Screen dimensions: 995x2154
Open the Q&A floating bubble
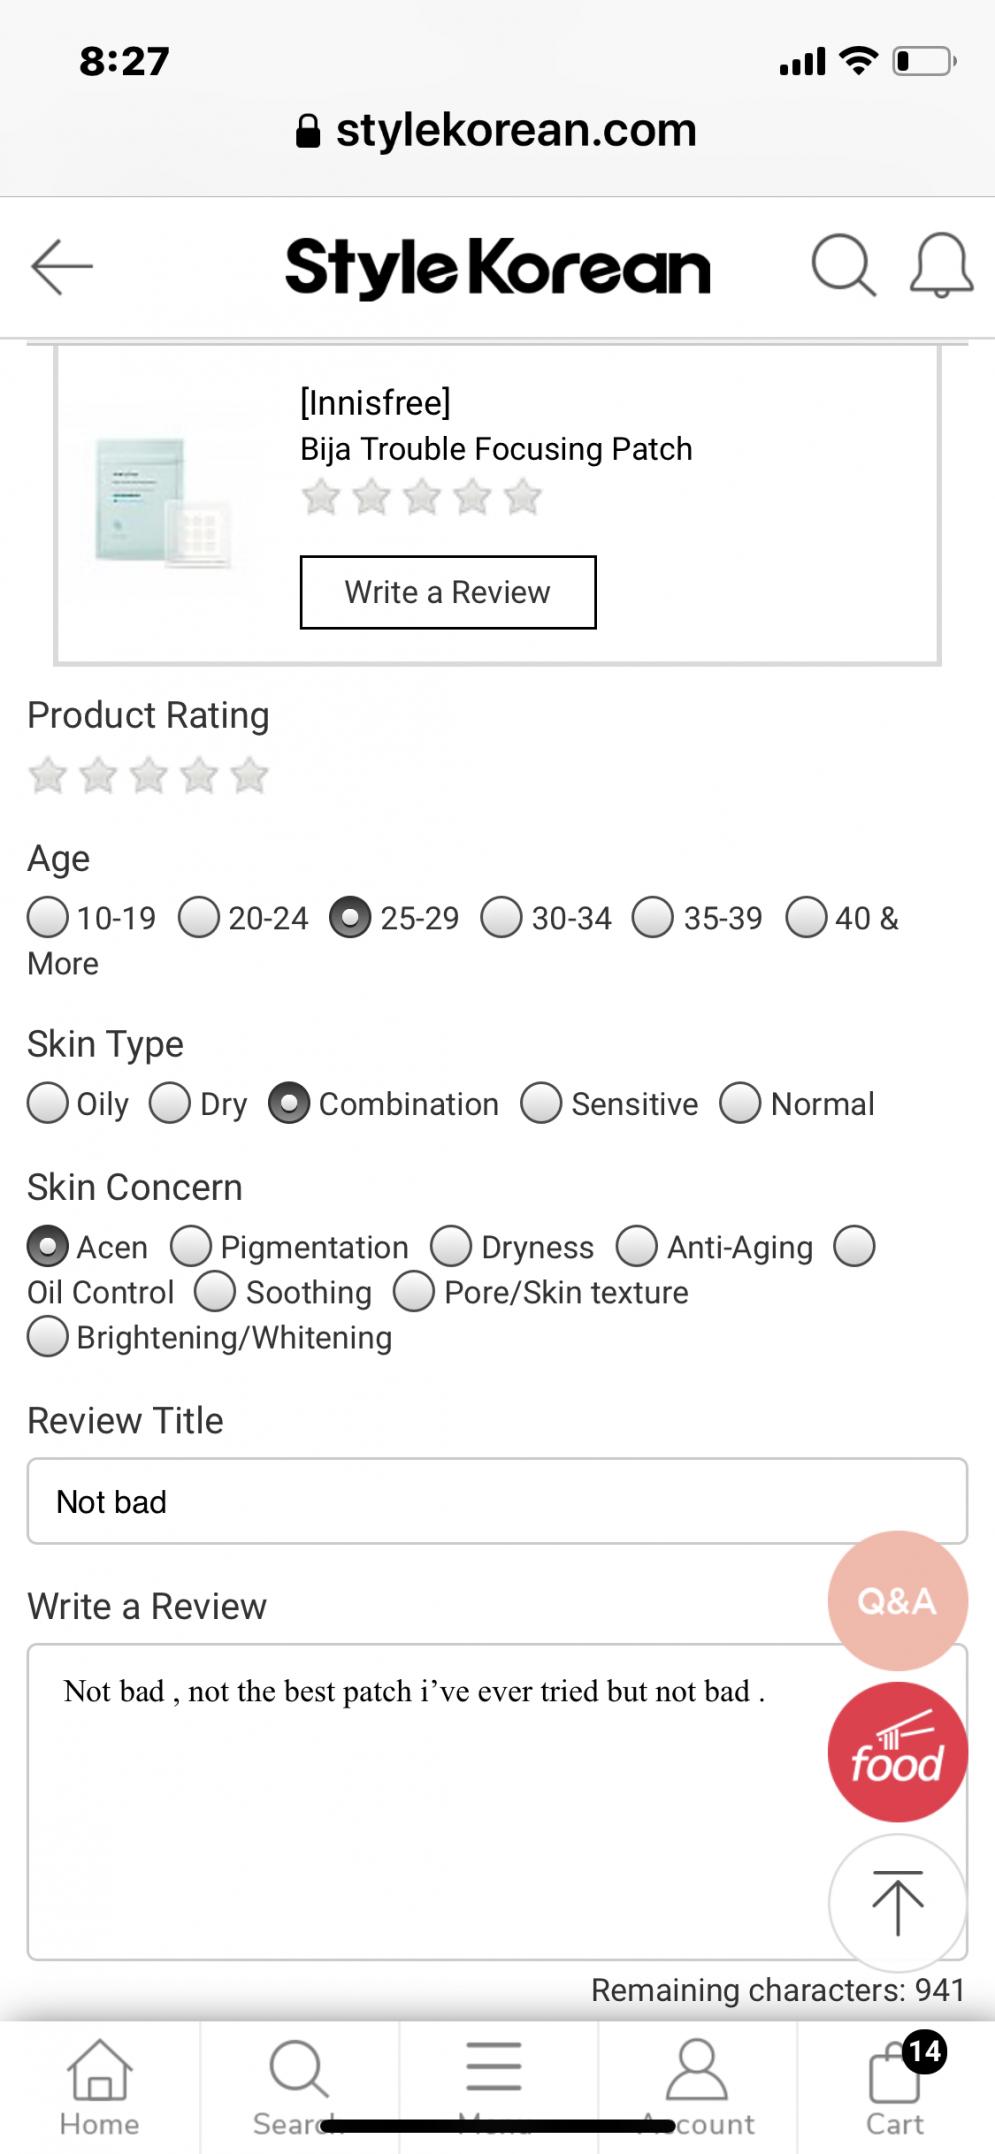pyautogui.click(x=897, y=1600)
